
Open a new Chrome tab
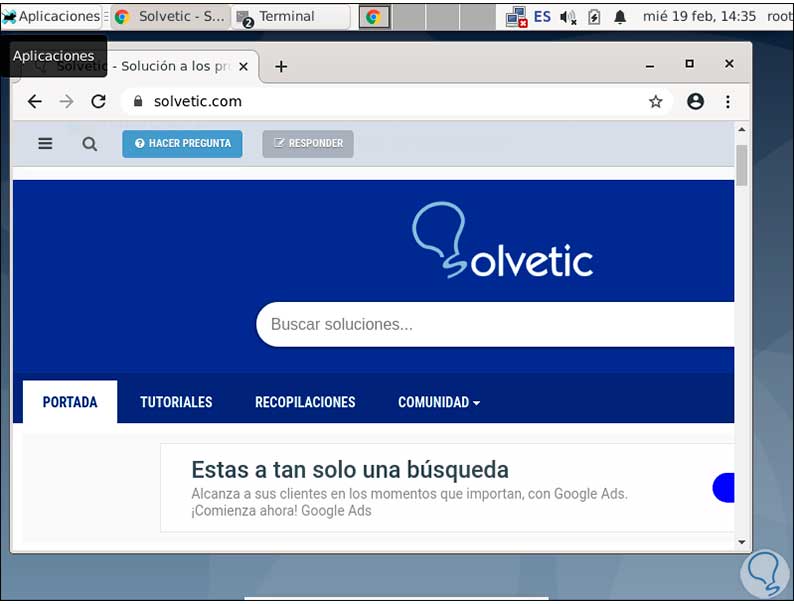pyautogui.click(x=281, y=66)
